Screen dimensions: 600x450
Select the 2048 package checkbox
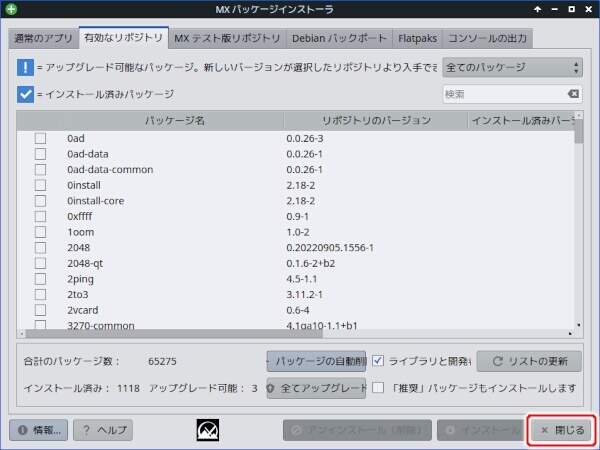tap(40, 248)
